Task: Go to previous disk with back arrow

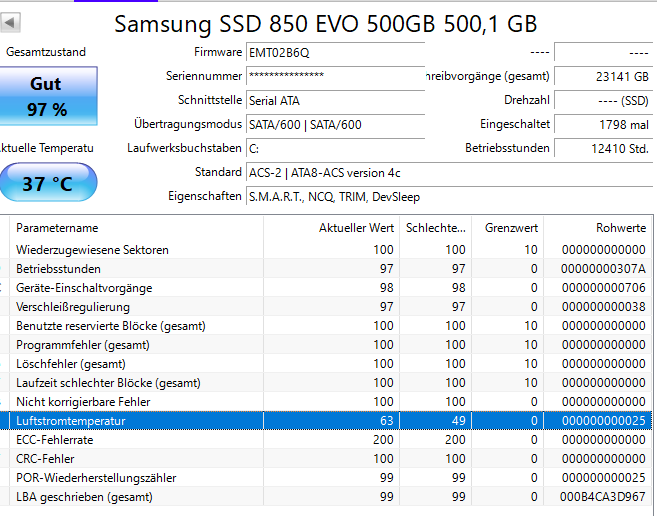Action: (x=10, y=22)
